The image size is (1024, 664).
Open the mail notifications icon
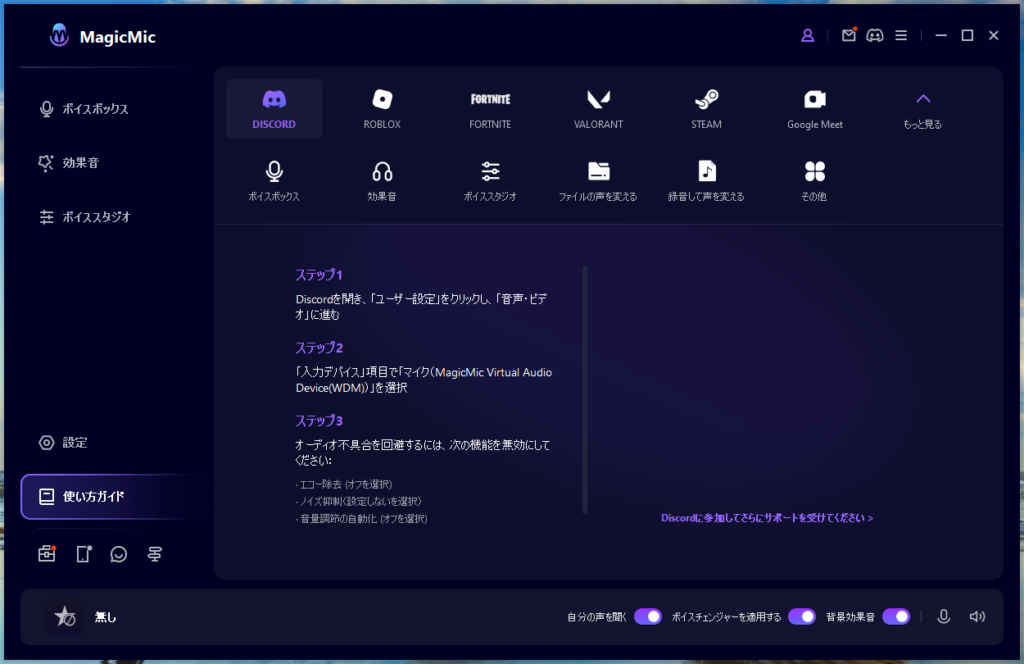tap(848, 35)
